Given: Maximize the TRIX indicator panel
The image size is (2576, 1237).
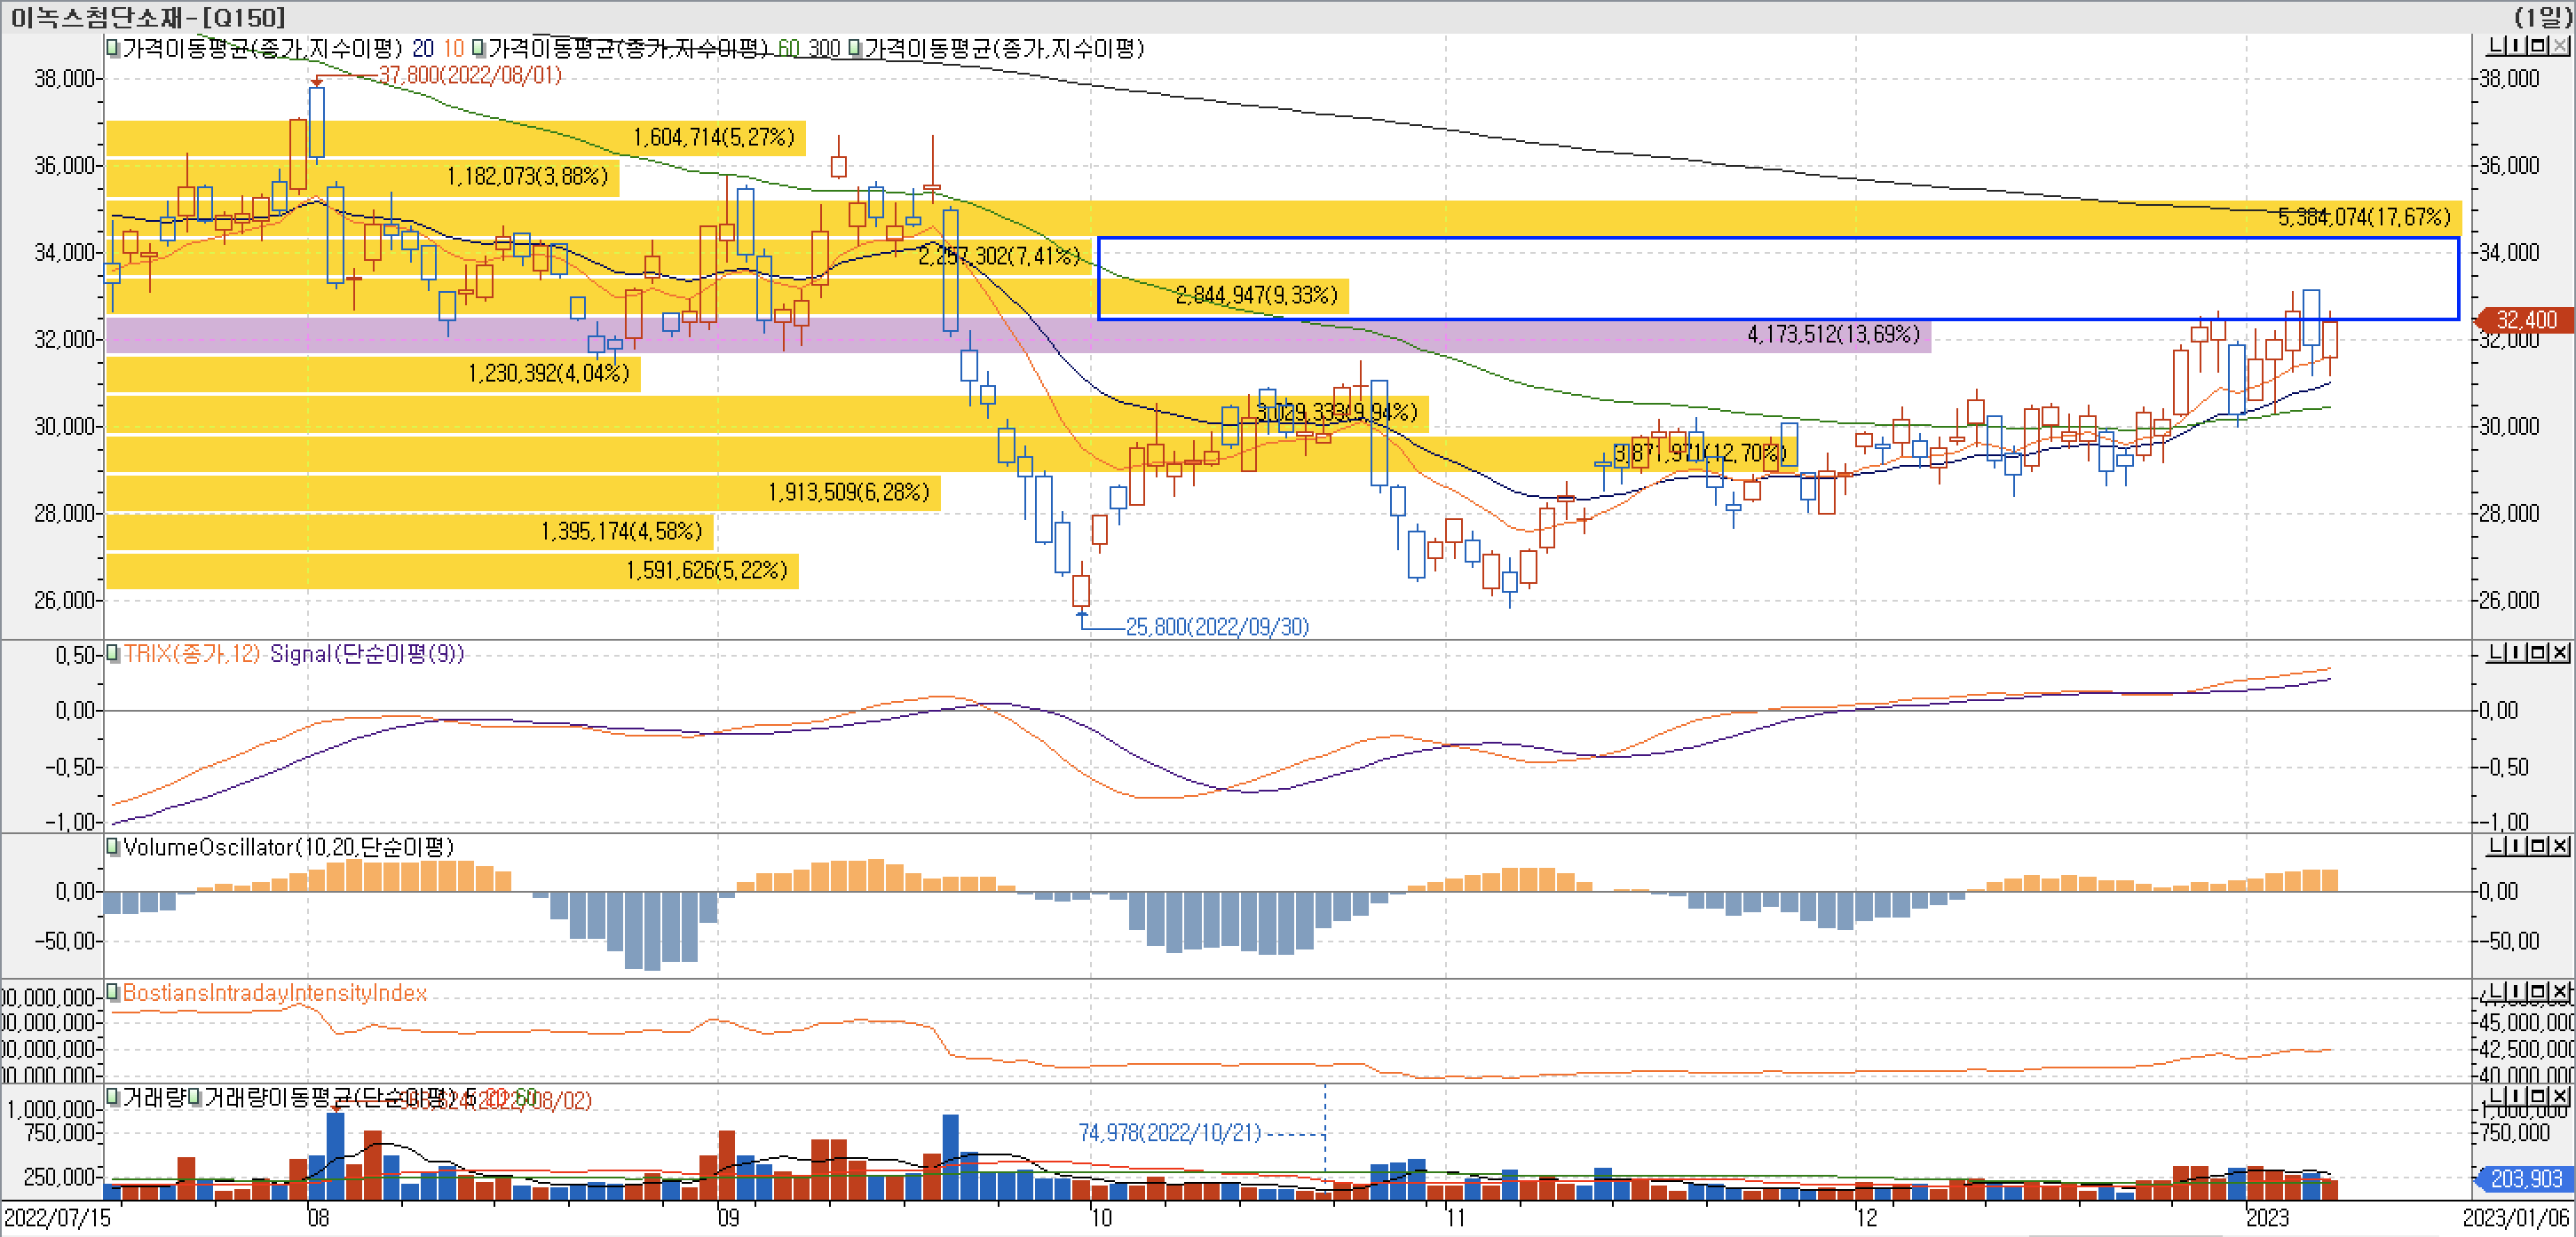Looking at the screenshot, I should pyautogui.click(x=2540, y=653).
